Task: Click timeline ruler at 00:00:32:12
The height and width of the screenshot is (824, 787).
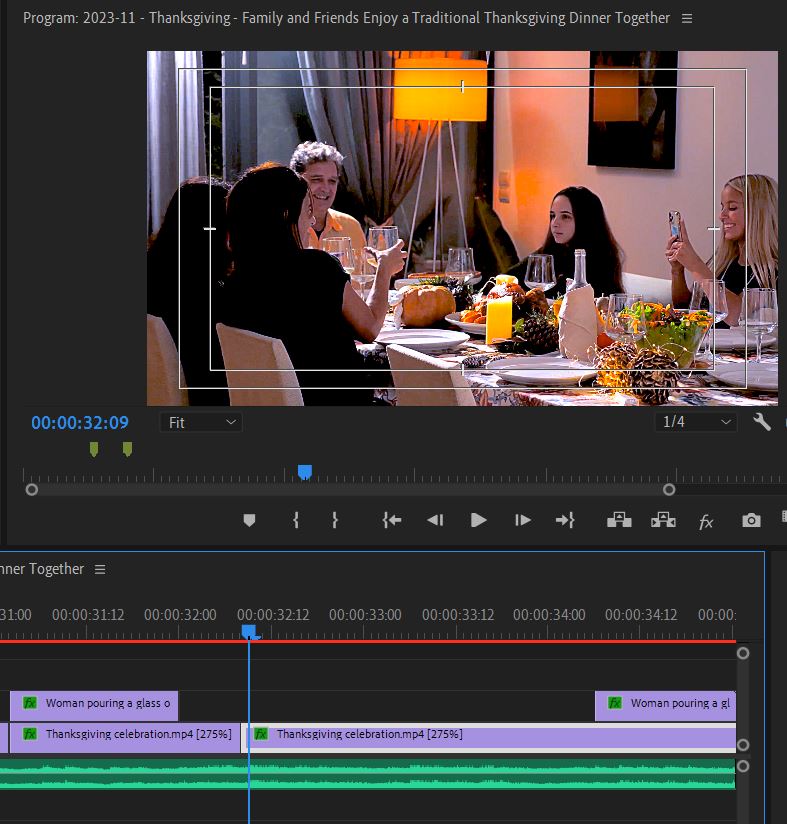Action: point(273,615)
